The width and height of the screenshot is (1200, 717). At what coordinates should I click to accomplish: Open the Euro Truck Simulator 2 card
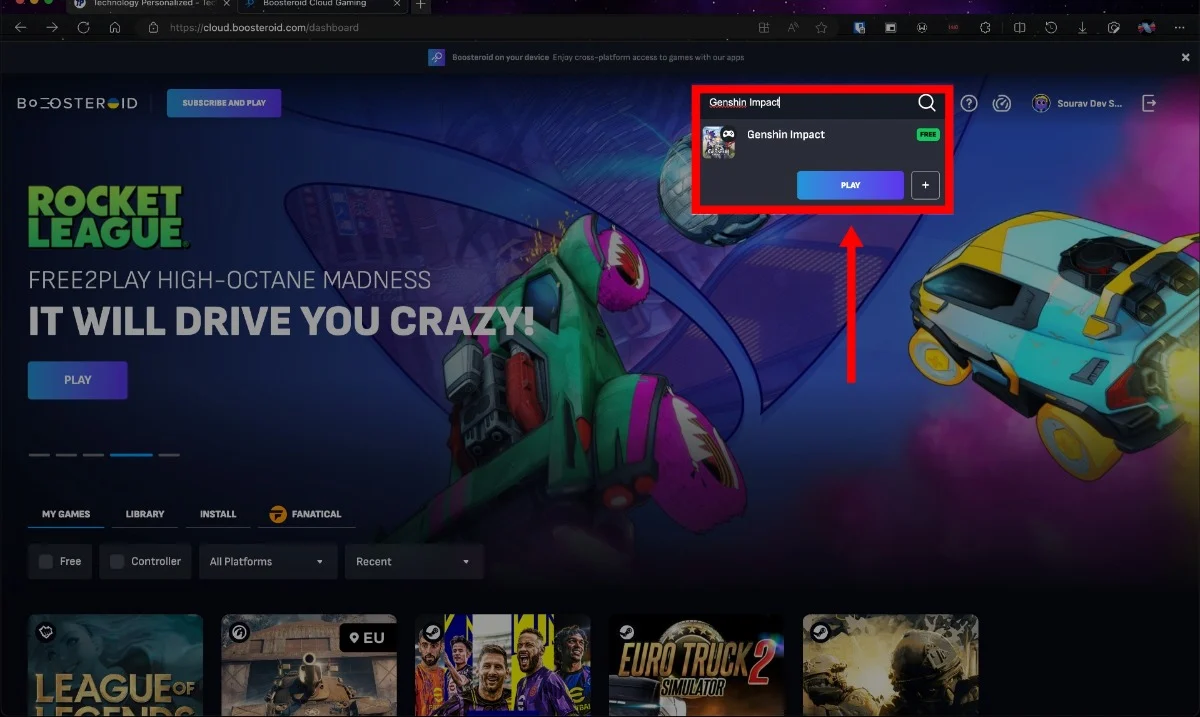tap(696, 665)
